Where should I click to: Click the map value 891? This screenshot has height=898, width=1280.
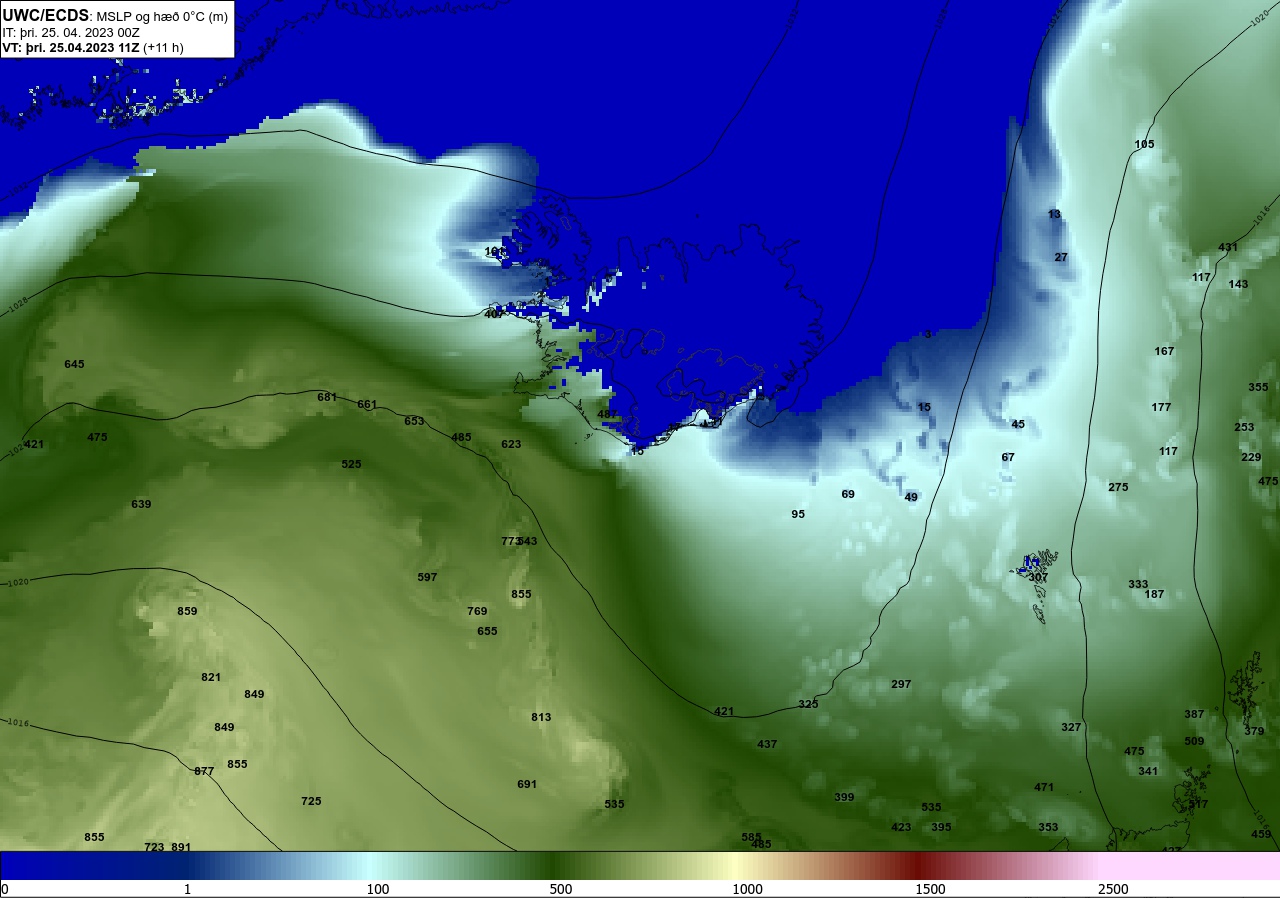181,847
